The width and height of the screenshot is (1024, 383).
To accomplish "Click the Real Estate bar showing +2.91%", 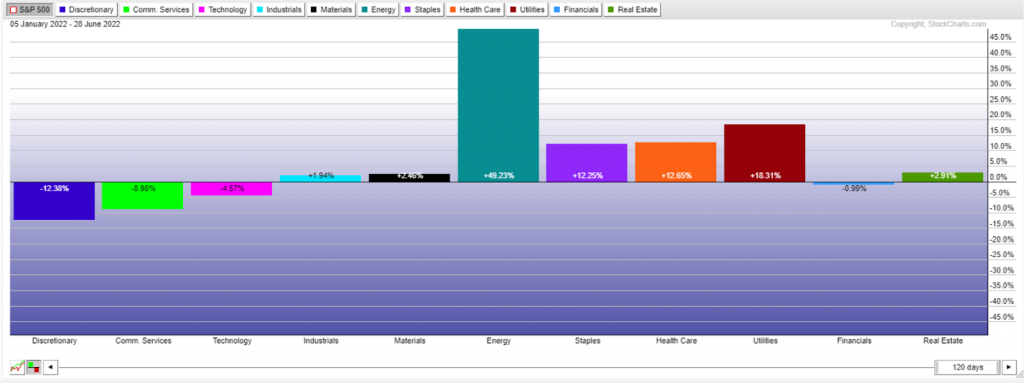I will point(942,177).
